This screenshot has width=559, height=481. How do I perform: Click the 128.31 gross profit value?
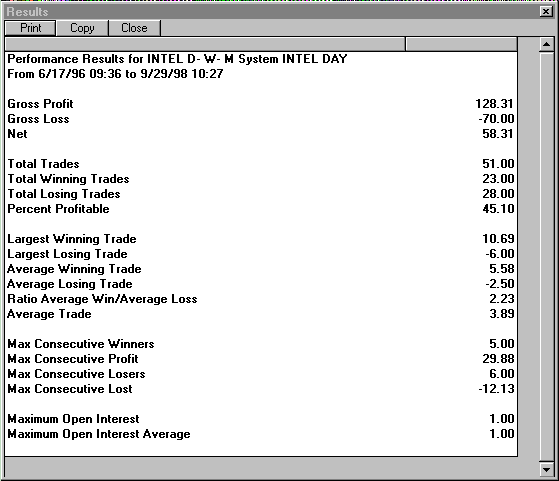click(x=494, y=104)
